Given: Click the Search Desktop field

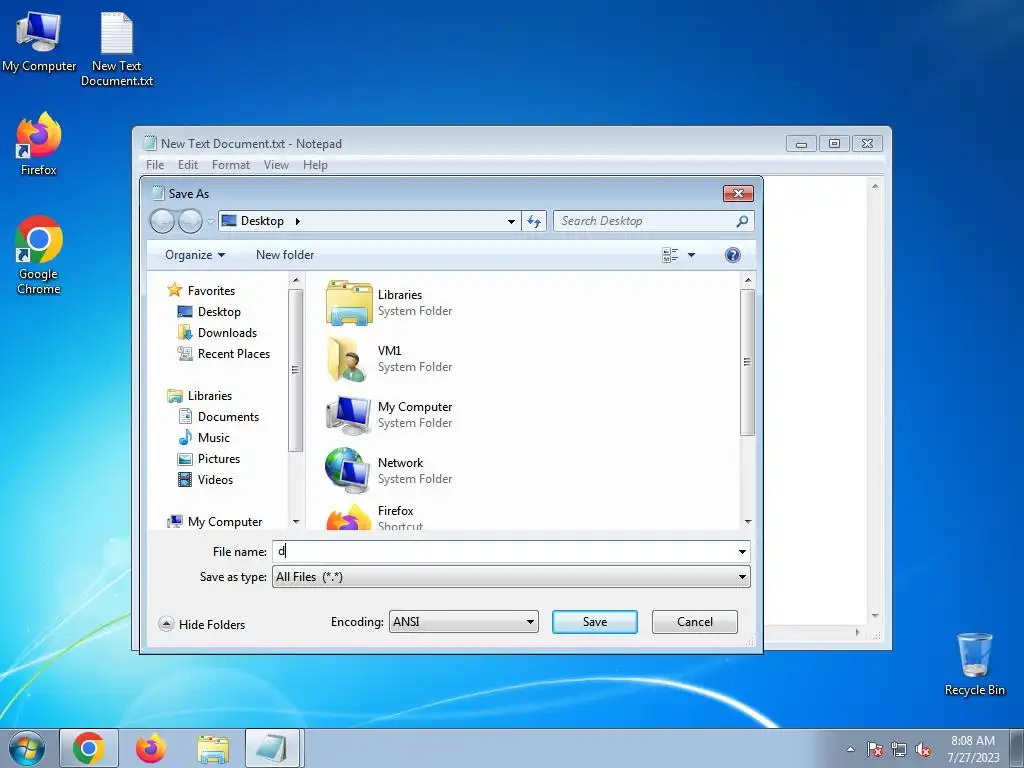Looking at the screenshot, I should (x=653, y=221).
